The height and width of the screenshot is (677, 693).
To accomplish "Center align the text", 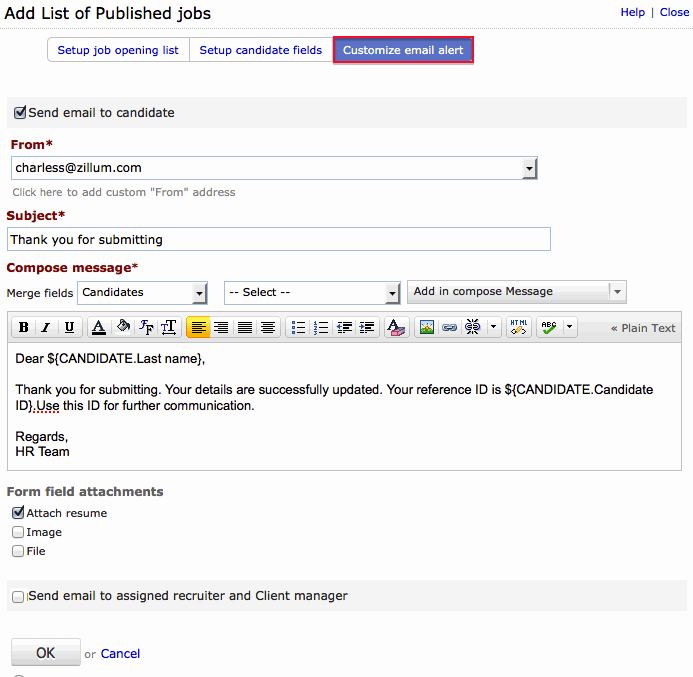I will (268, 327).
